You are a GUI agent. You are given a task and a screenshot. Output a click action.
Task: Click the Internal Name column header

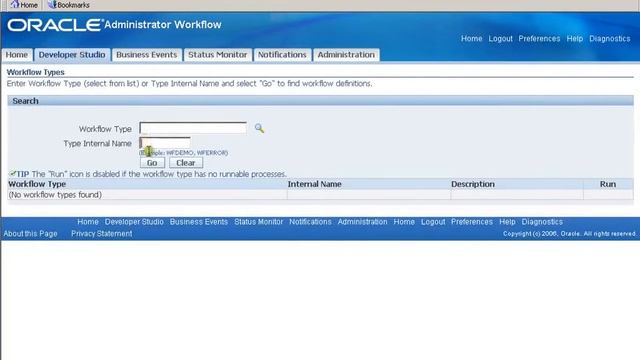point(314,184)
